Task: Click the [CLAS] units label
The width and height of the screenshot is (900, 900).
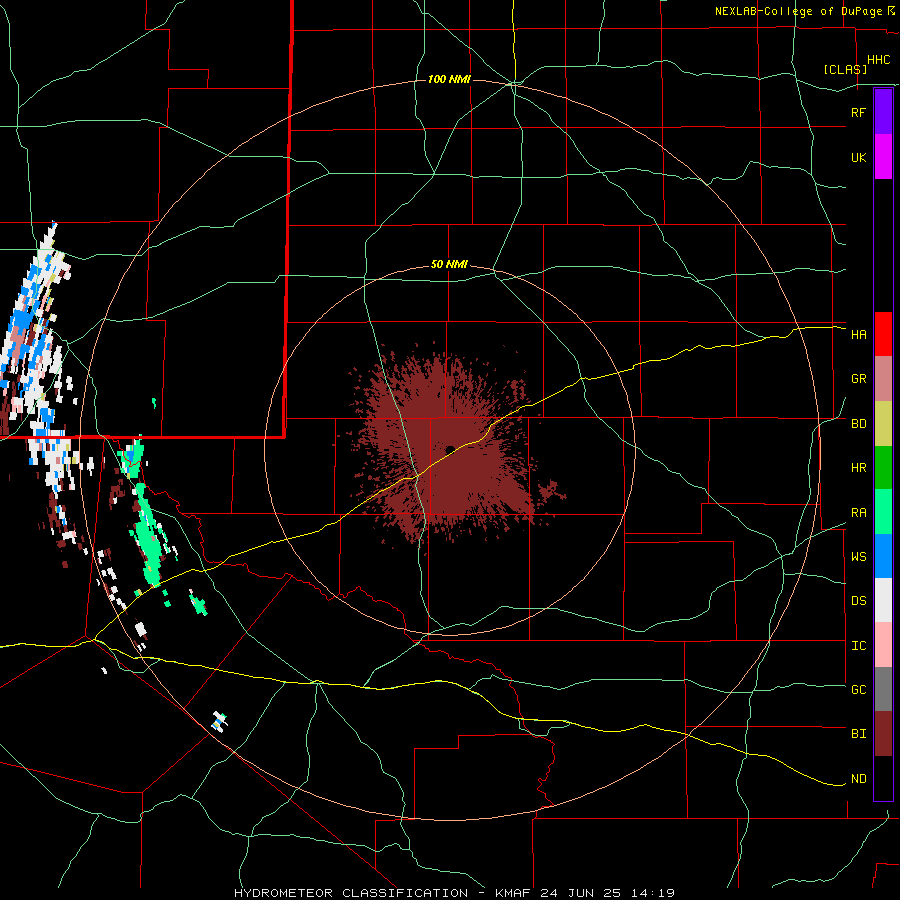Action: point(845,69)
